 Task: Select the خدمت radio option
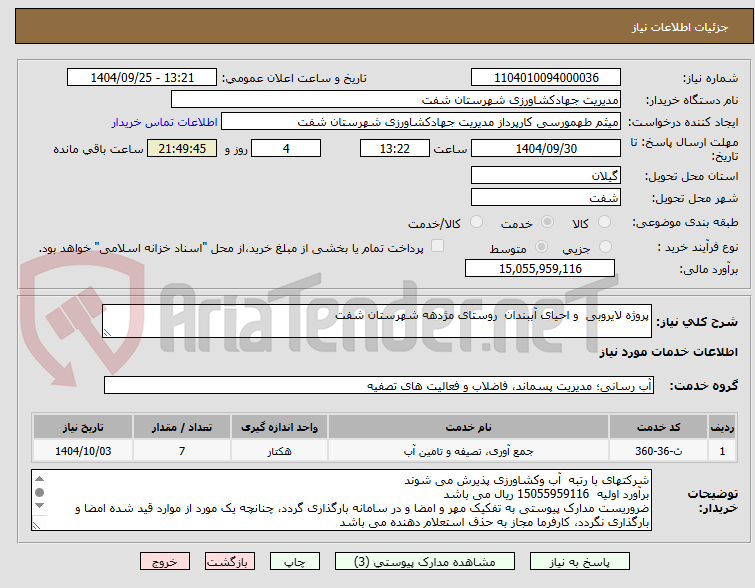(x=547, y=222)
